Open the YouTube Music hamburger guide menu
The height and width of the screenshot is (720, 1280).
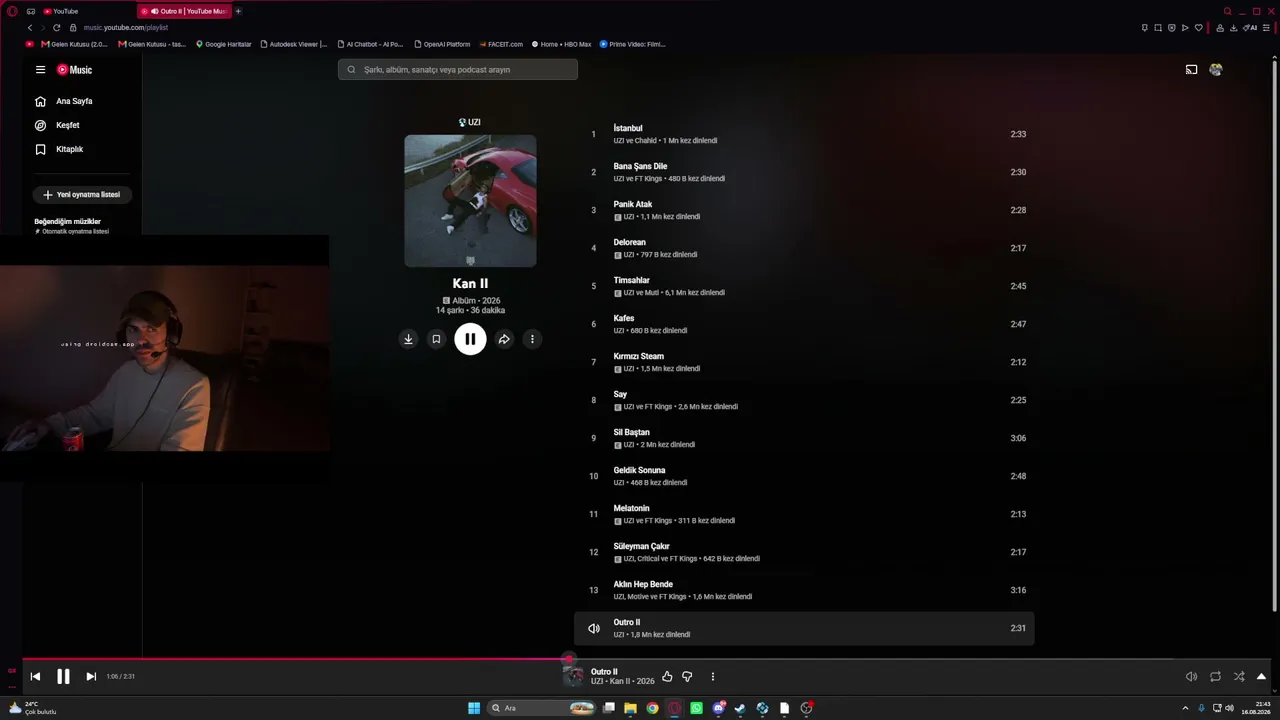click(x=40, y=70)
